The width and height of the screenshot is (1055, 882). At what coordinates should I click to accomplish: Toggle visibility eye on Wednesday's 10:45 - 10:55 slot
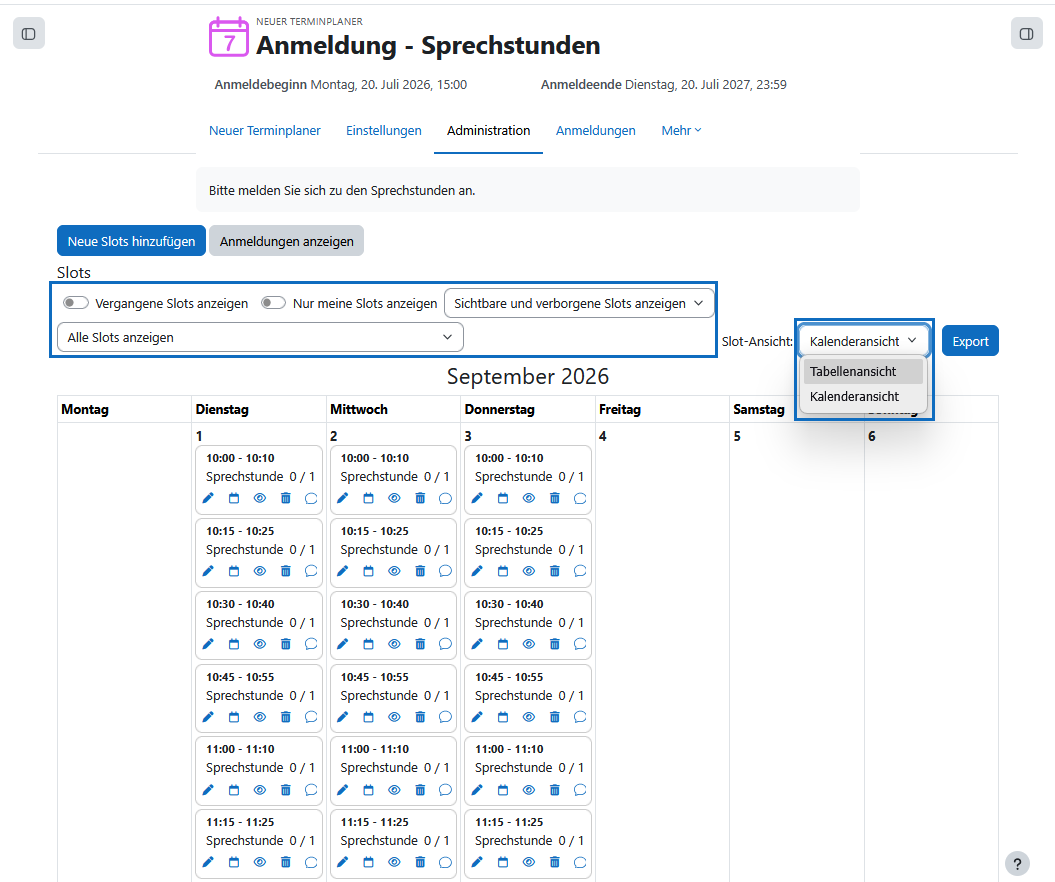394,716
